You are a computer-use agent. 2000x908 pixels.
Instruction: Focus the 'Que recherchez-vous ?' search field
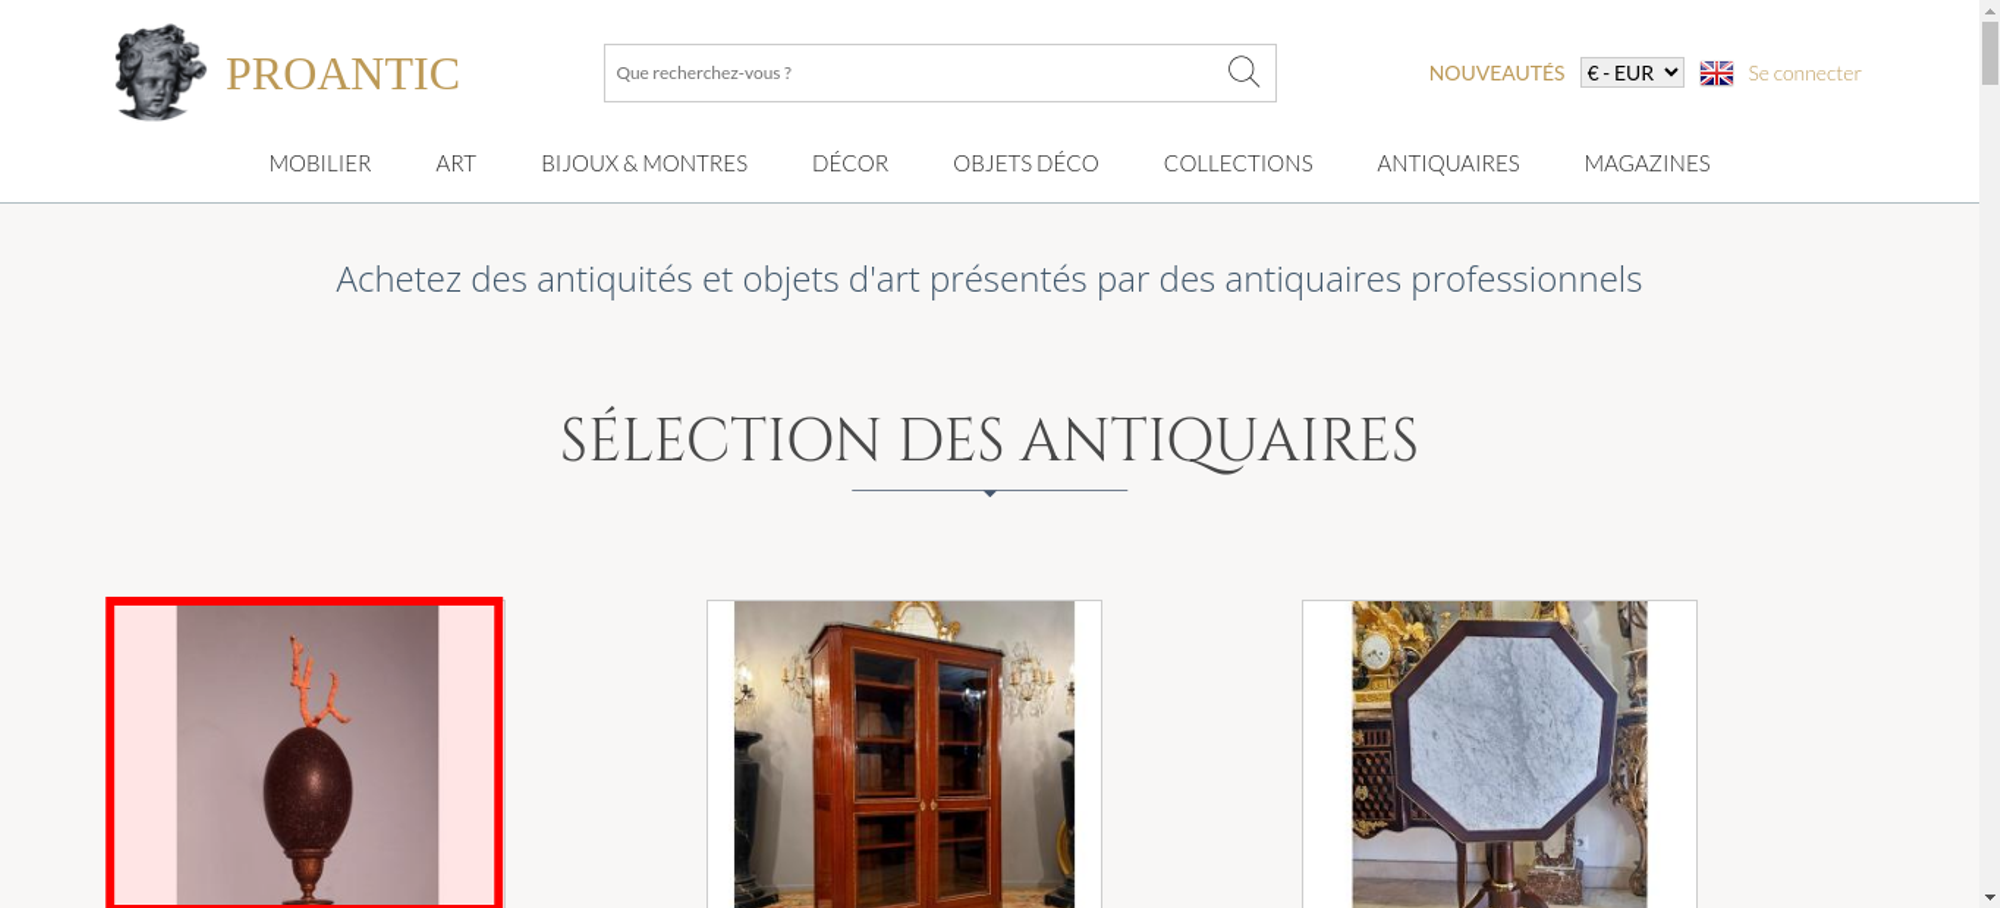coord(915,73)
